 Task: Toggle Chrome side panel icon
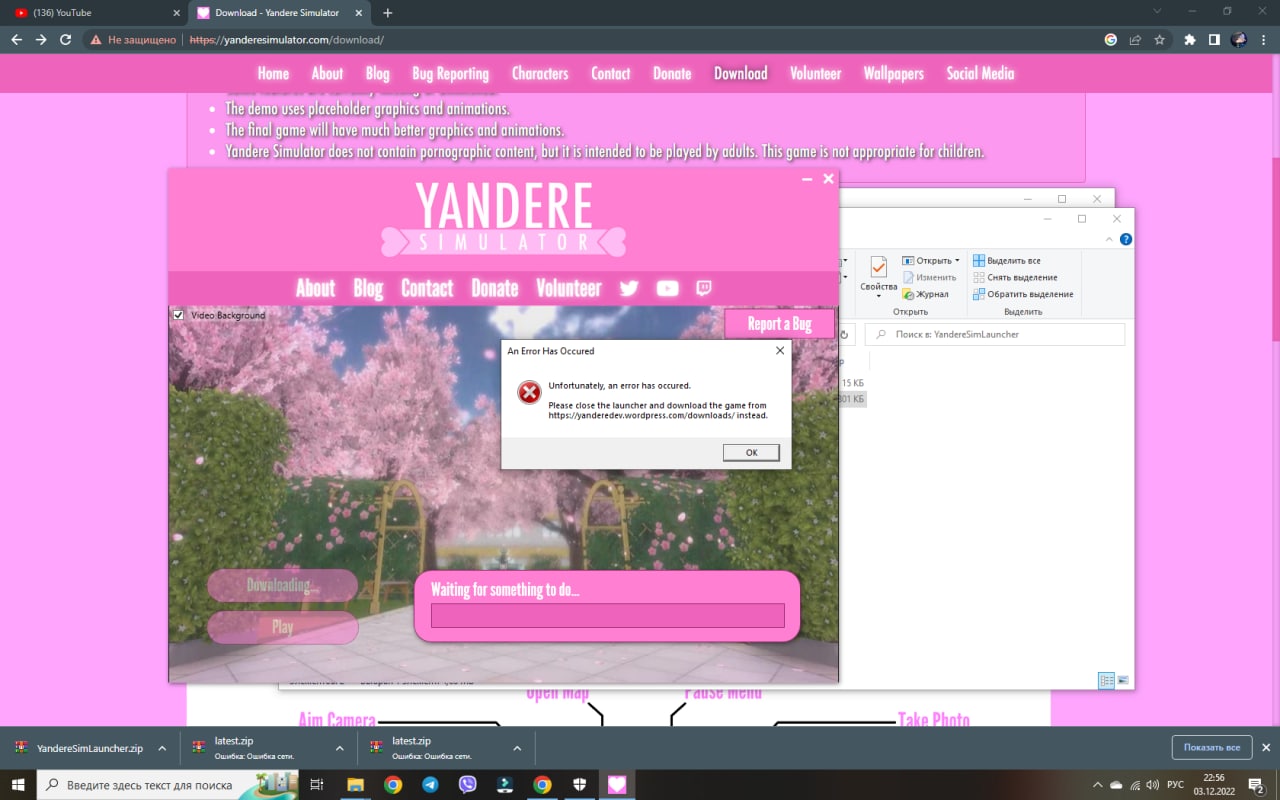point(1214,40)
